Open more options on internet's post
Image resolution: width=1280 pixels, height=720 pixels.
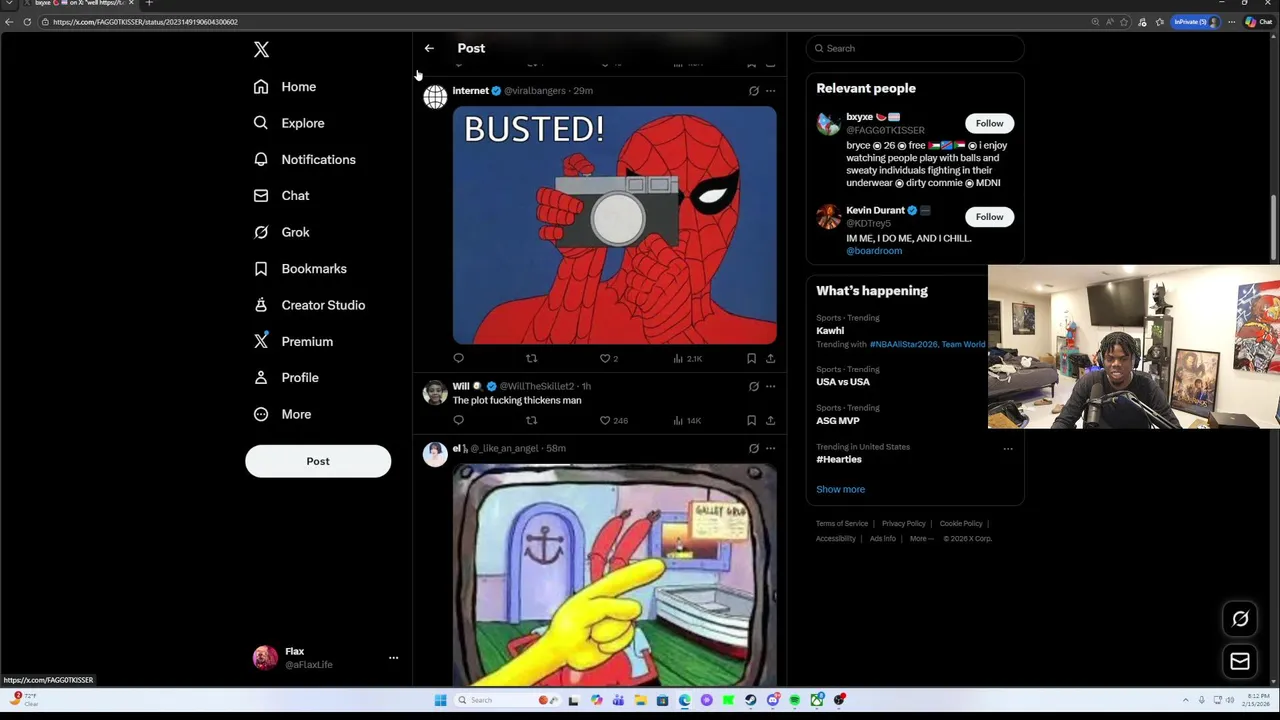(770, 91)
